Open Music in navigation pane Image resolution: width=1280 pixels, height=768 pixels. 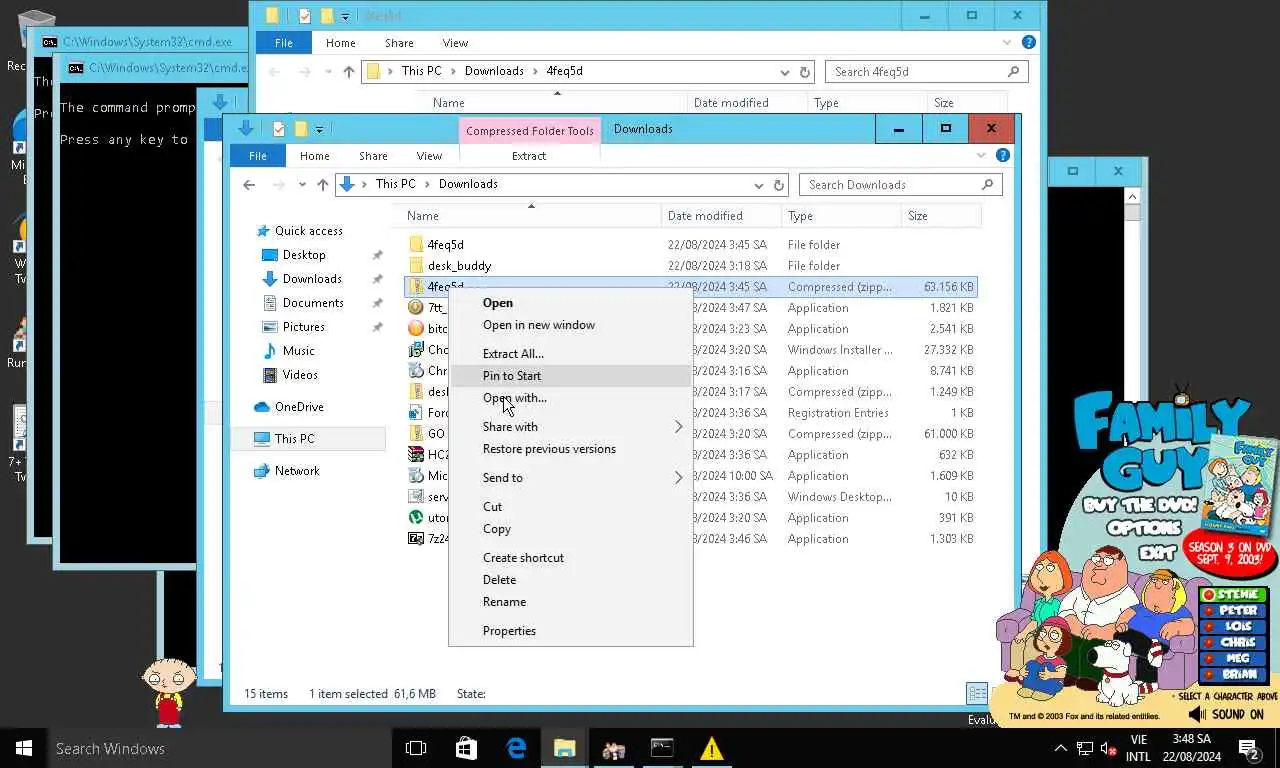pos(298,351)
